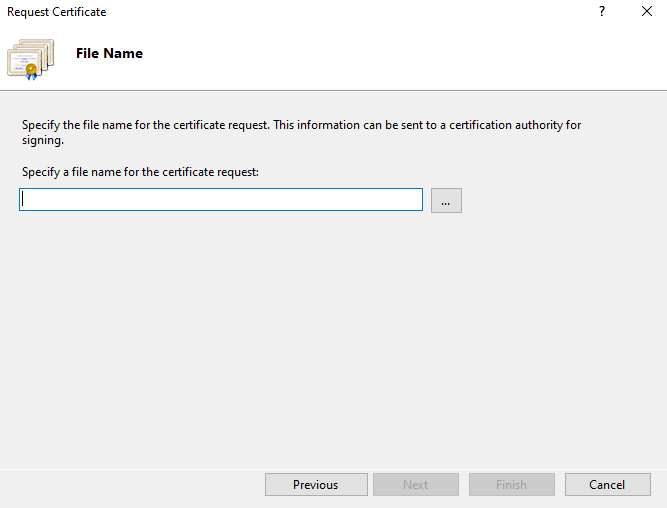Click the description text about certification authority
The width and height of the screenshot is (667, 508).
[300, 126]
